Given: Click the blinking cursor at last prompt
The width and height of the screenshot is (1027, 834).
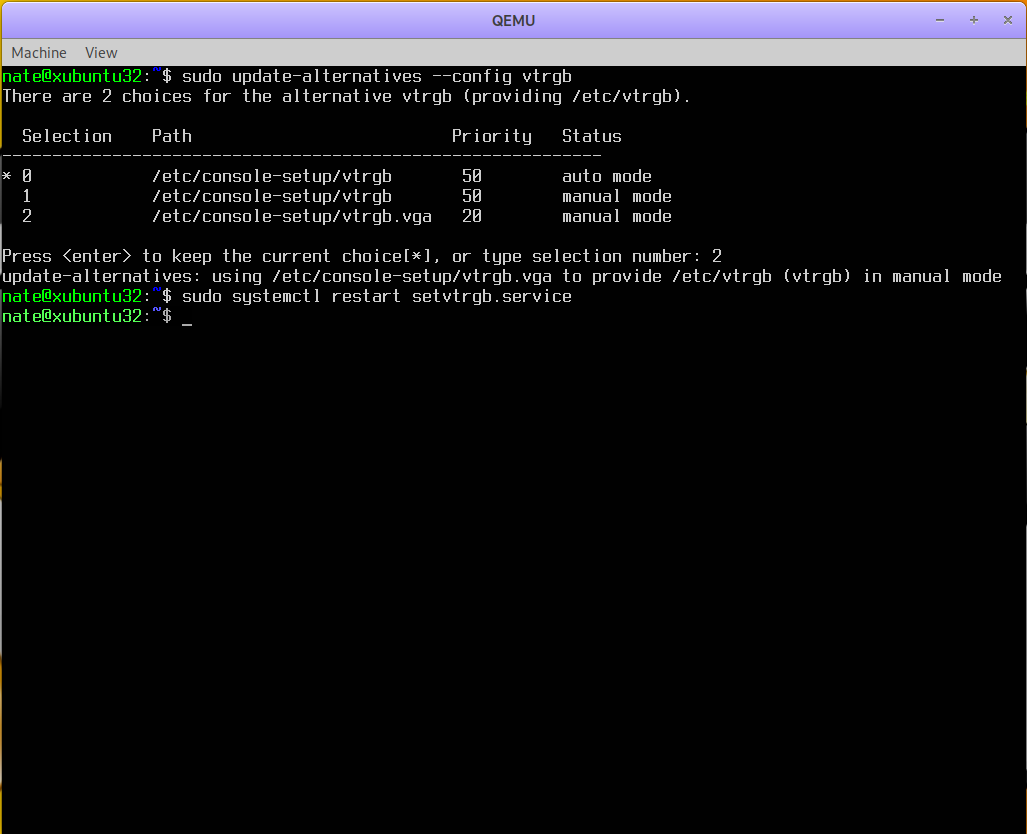Looking at the screenshot, I should (187, 318).
